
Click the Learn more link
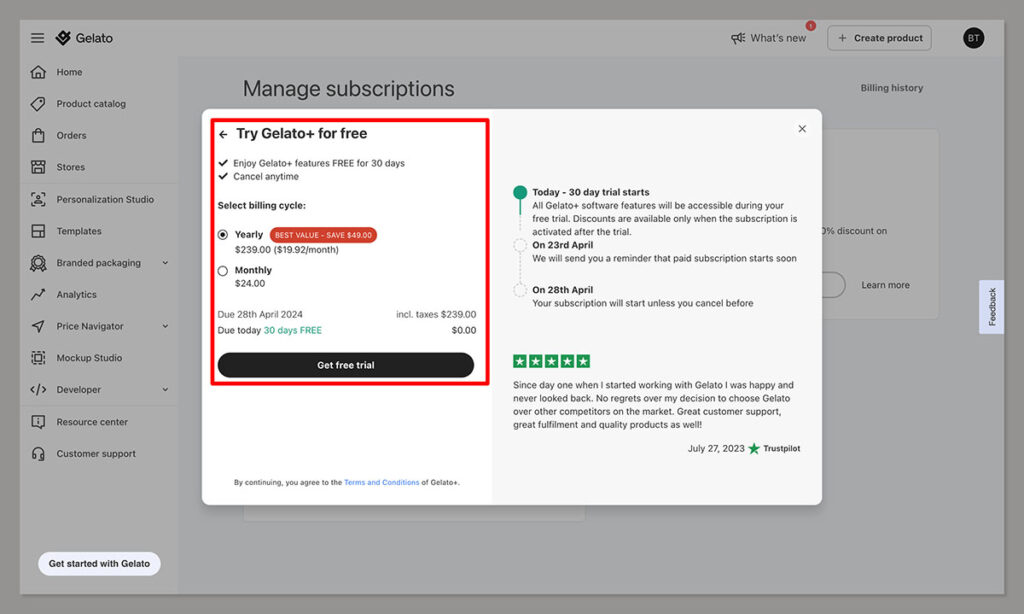pyautogui.click(x=885, y=285)
